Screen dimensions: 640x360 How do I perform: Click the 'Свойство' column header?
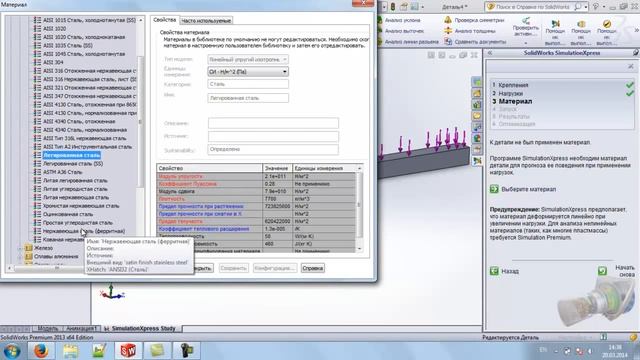[209, 168]
